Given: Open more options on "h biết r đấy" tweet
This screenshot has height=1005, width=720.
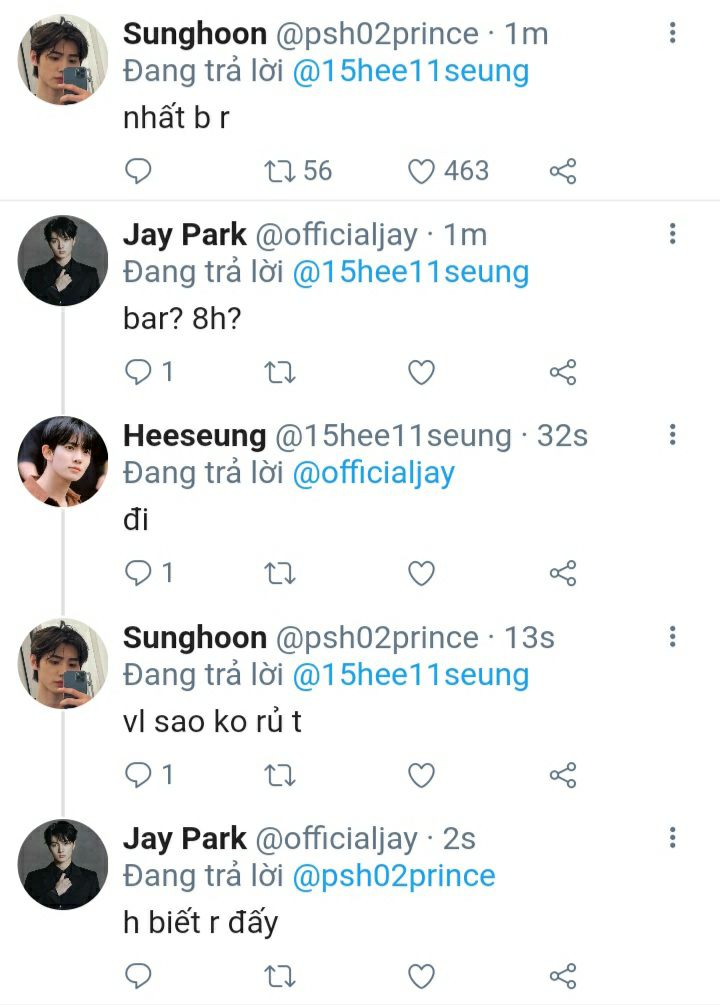Looking at the screenshot, I should click(x=673, y=838).
